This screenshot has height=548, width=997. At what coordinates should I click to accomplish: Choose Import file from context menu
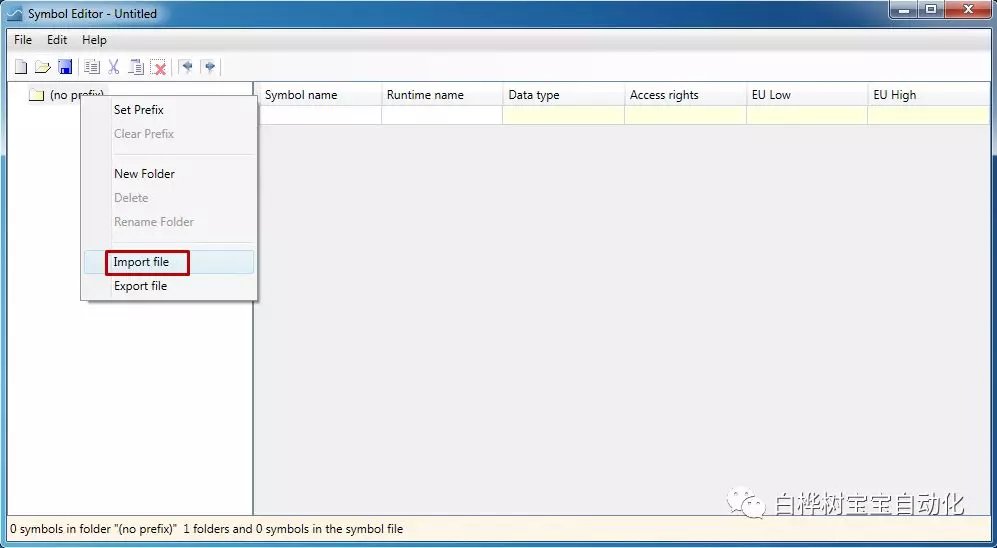pyautogui.click(x=141, y=262)
